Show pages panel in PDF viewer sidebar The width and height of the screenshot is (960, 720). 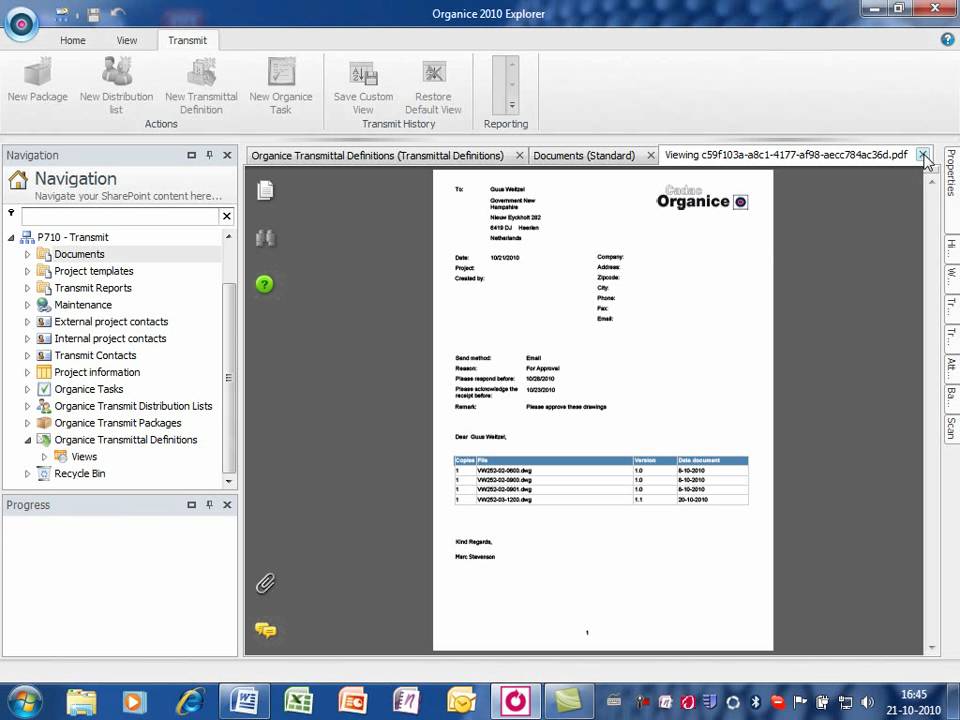tap(265, 190)
